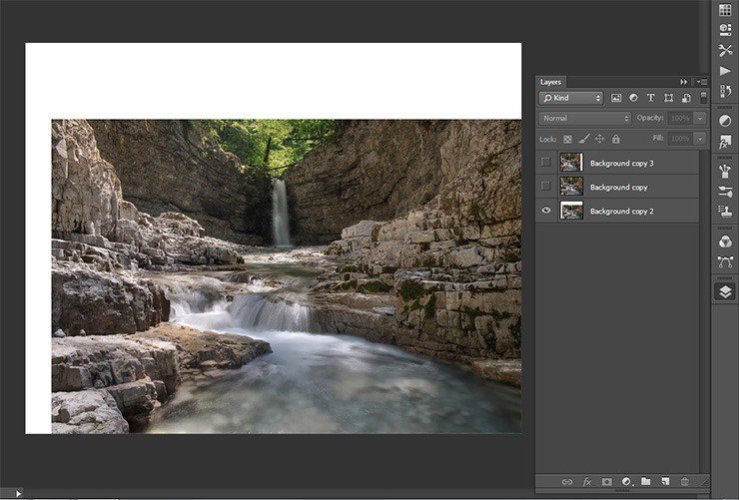Click the delete layer trash icon
The width and height of the screenshot is (739, 500).
click(685, 481)
